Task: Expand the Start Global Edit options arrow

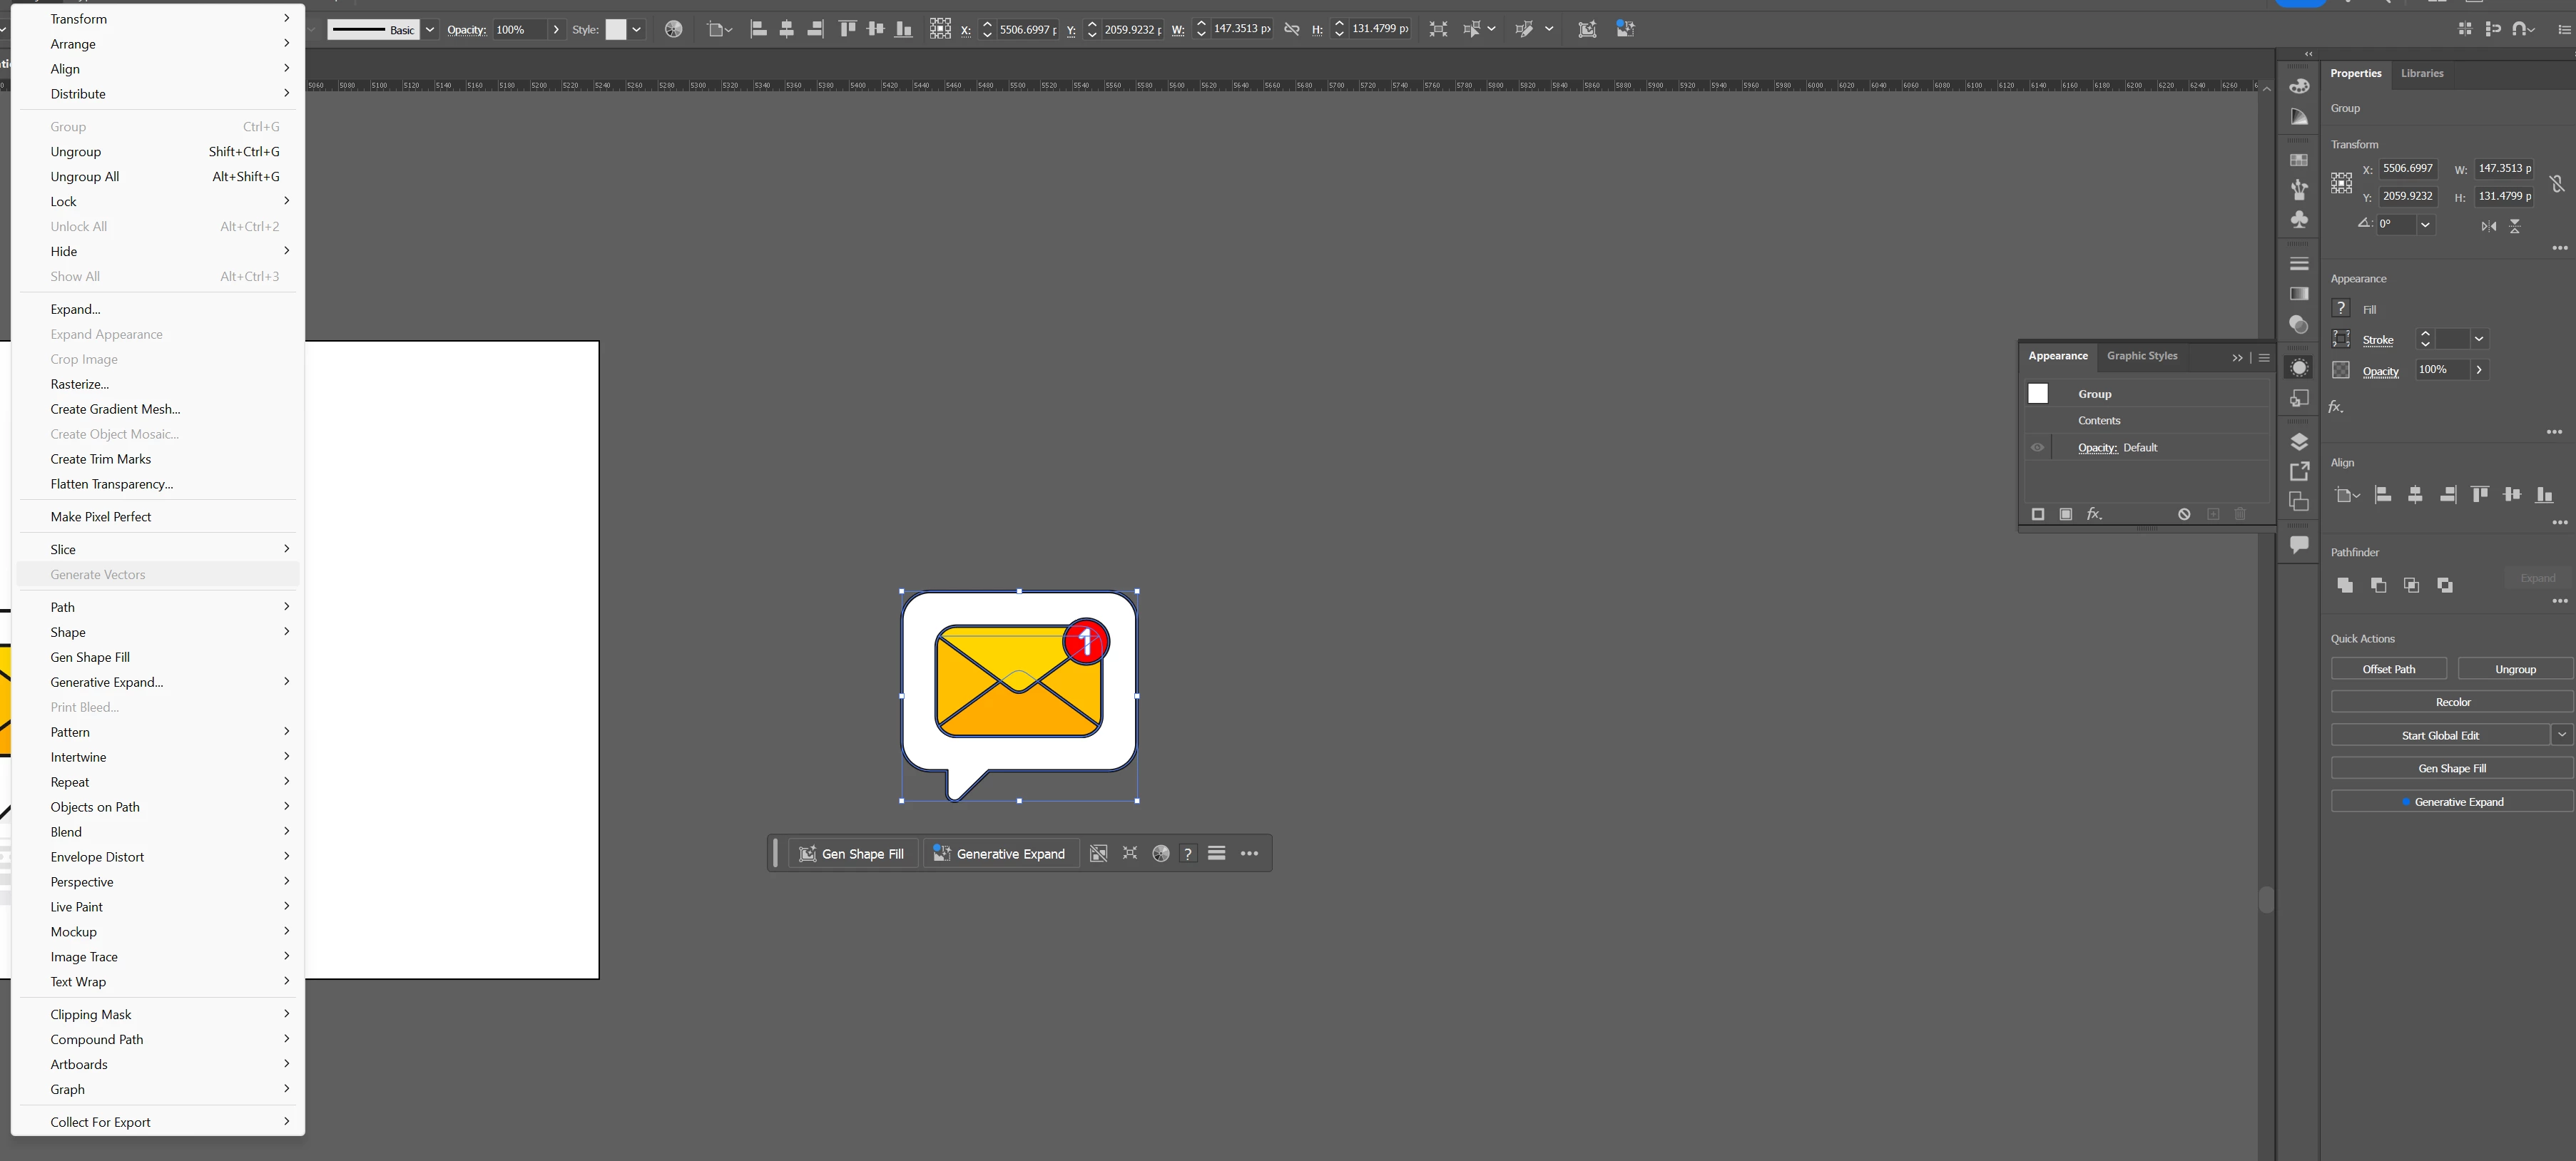Action: [x=2561, y=735]
